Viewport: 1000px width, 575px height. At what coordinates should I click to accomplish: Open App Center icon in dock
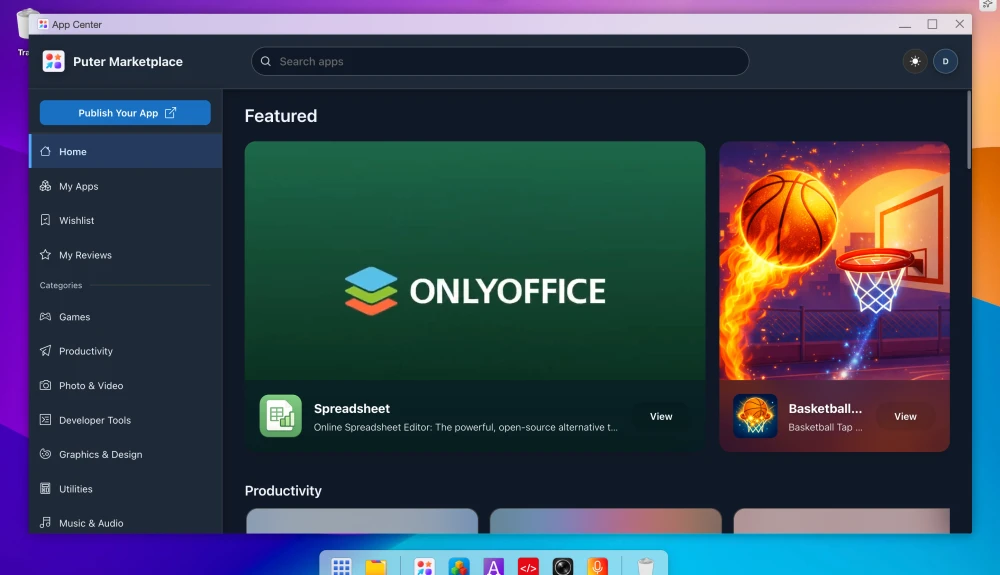(424, 566)
